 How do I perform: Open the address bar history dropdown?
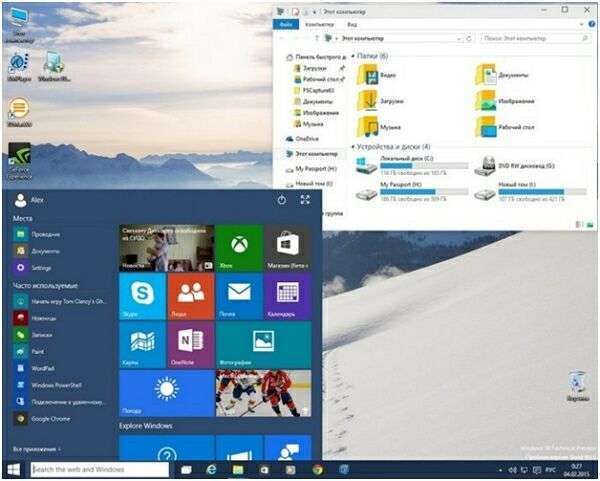458,38
